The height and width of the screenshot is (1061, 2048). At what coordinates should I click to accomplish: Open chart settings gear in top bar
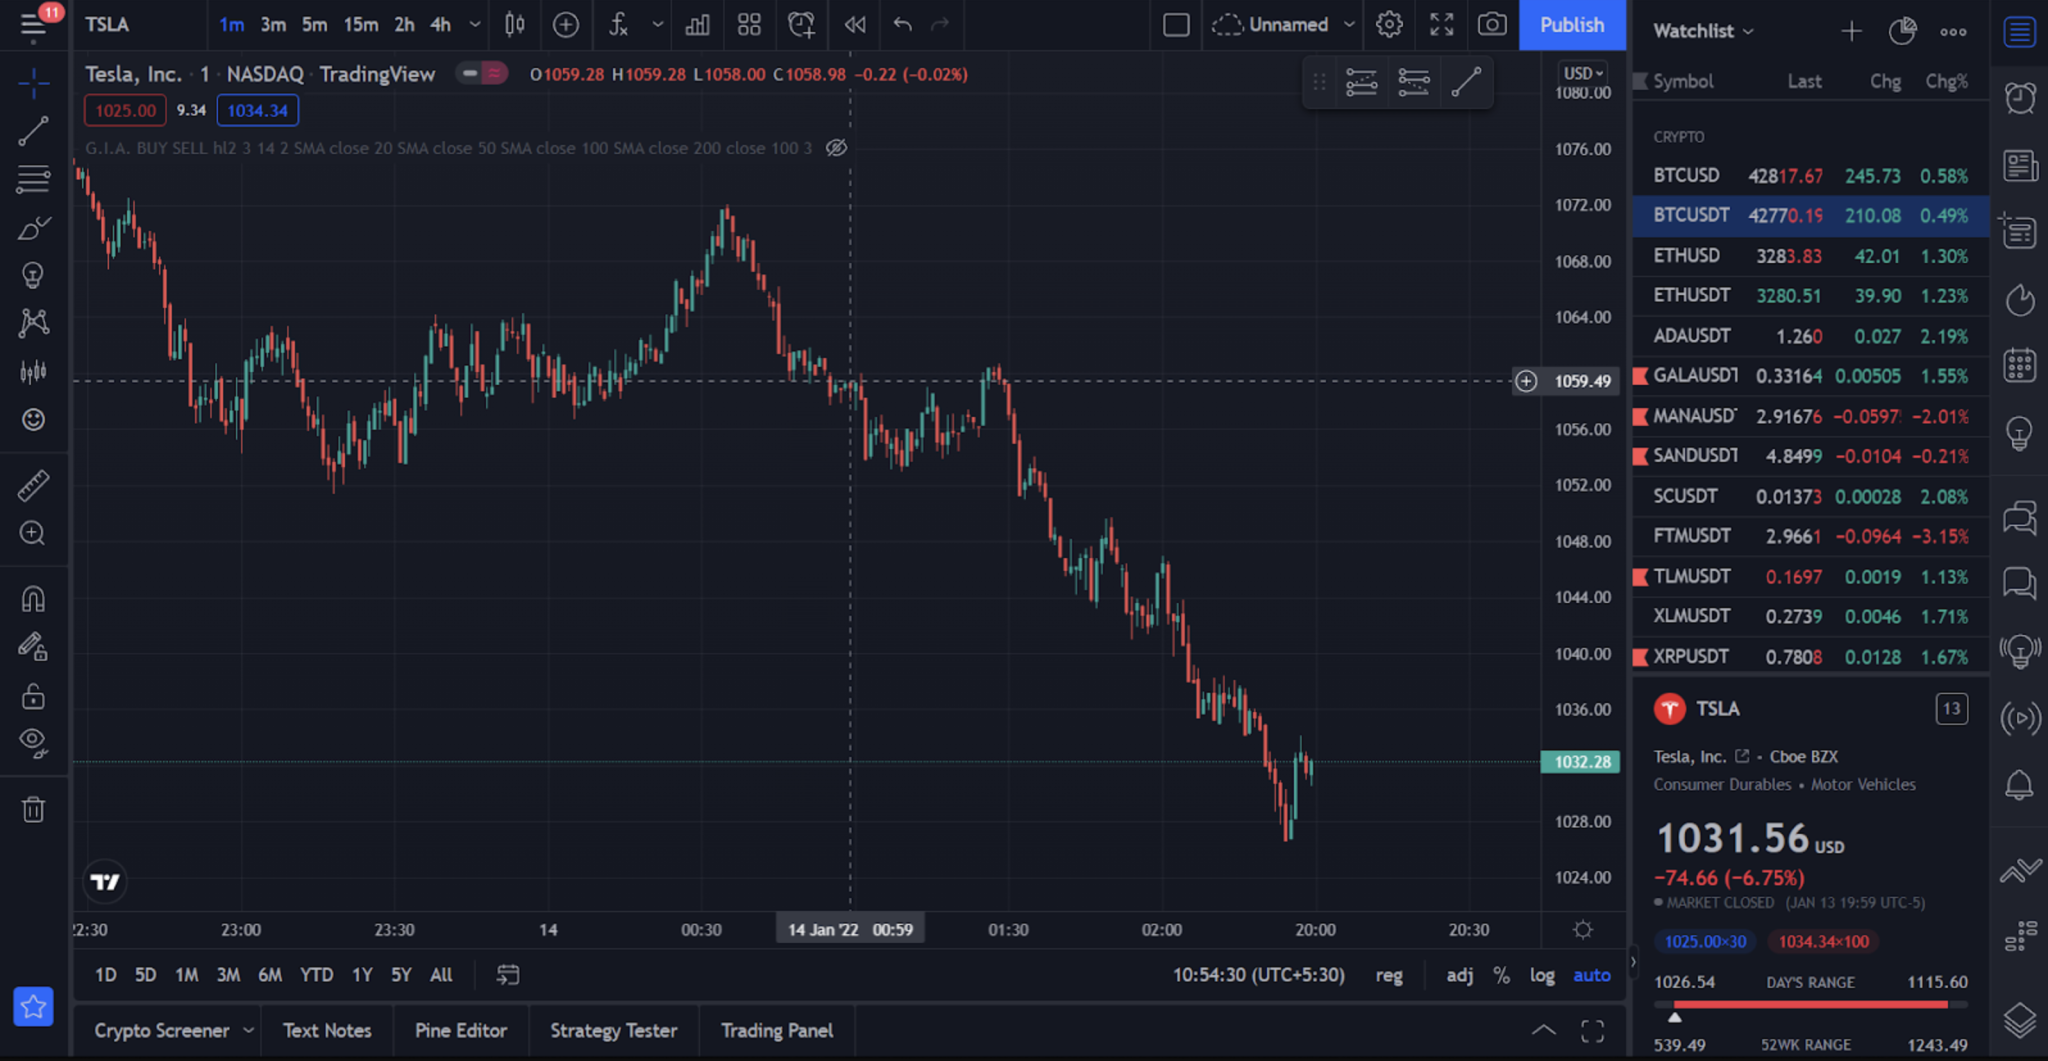coord(1389,25)
